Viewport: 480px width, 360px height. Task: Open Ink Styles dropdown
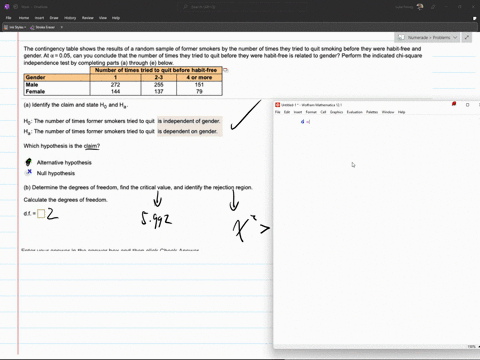[15, 27]
